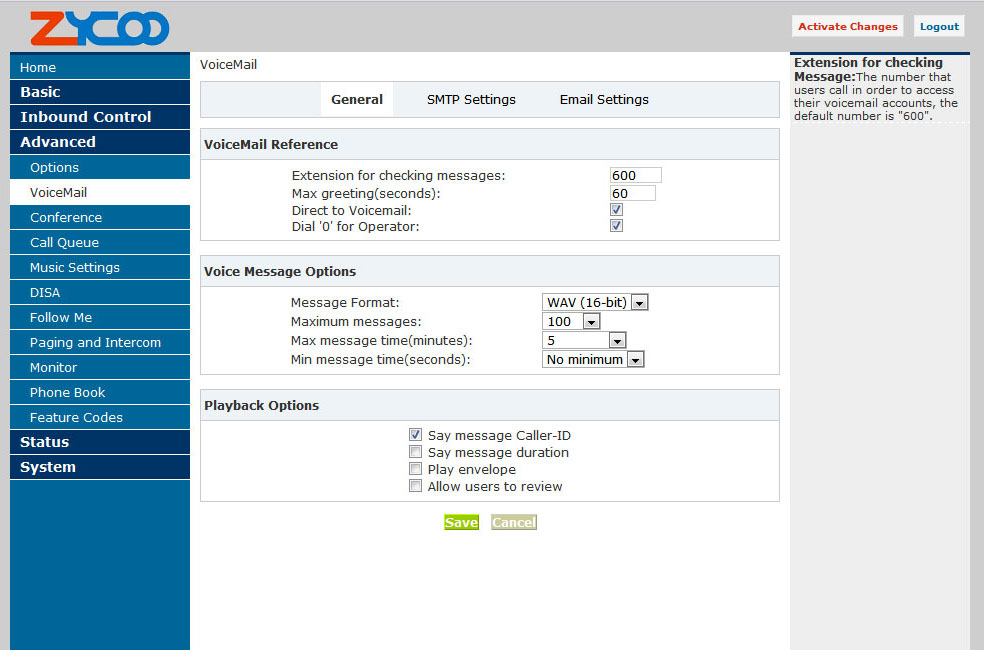The image size is (984, 650).
Task: Check Allow users to review
Action: click(x=416, y=487)
